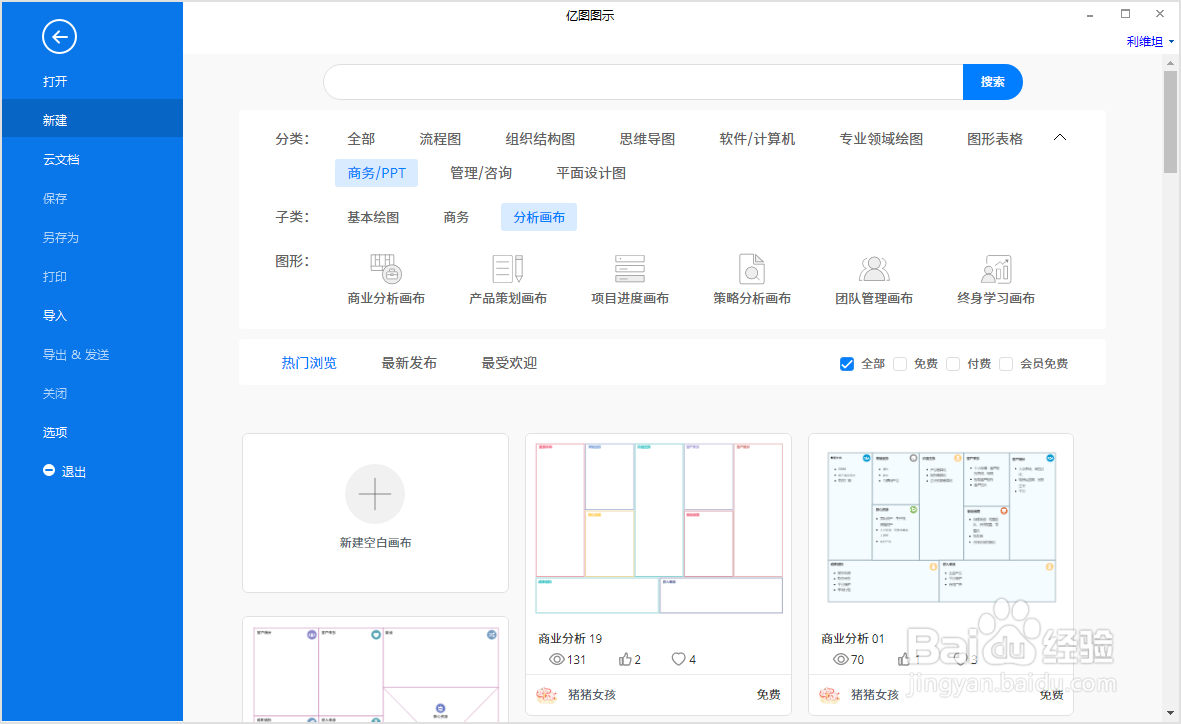Click the back arrow in the sidebar

59,37
